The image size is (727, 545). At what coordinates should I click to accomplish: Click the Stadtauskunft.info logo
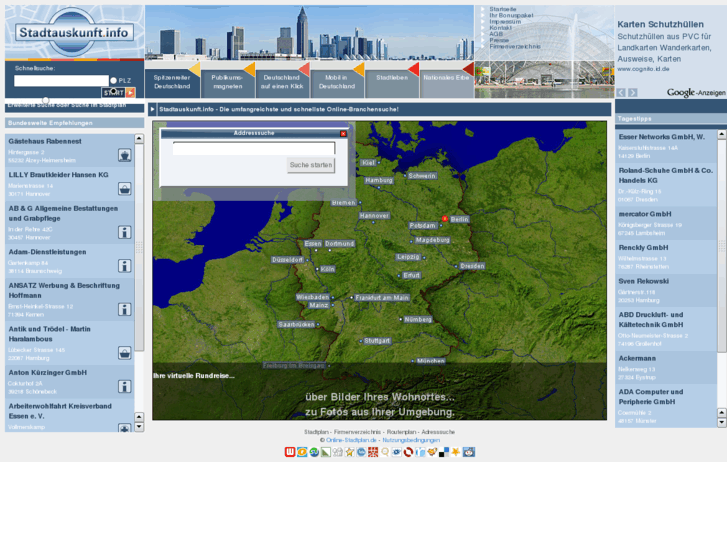74,32
